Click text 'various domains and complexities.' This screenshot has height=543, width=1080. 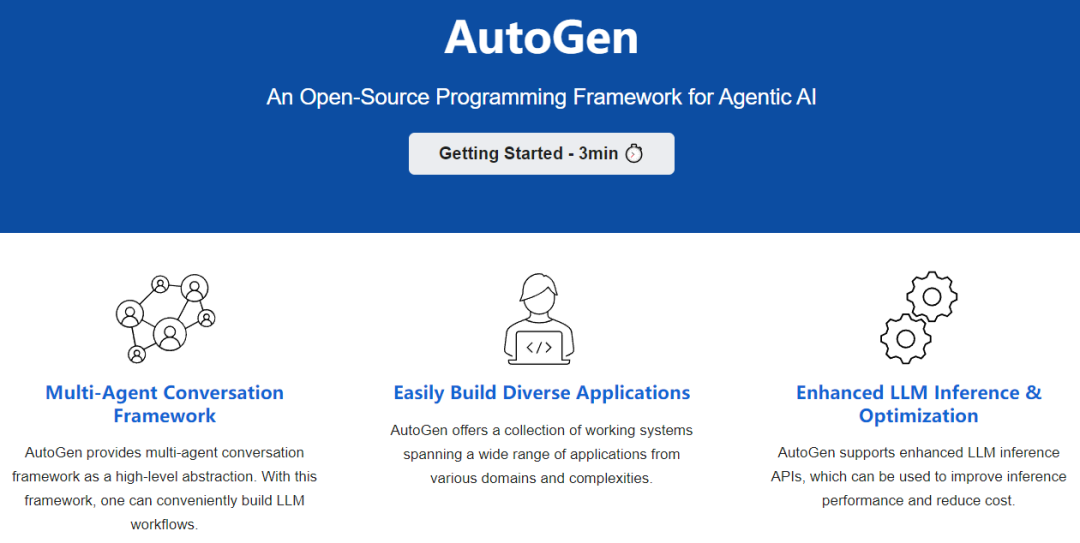pos(541,478)
